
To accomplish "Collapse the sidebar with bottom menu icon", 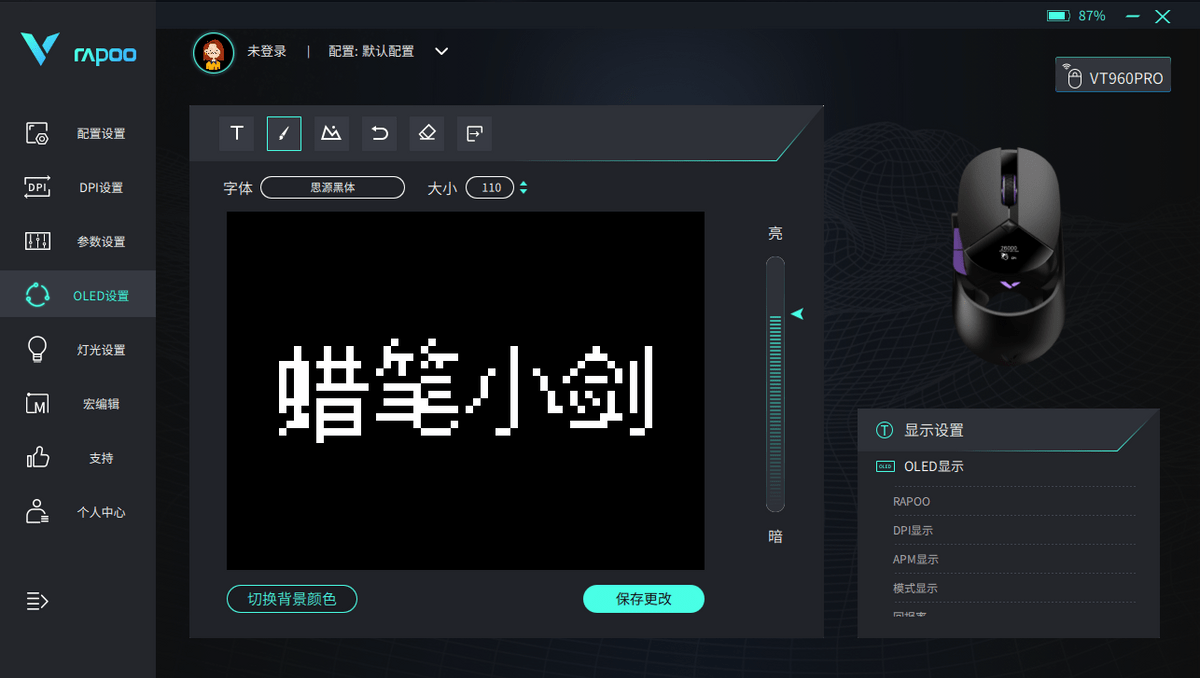I will pos(37,601).
